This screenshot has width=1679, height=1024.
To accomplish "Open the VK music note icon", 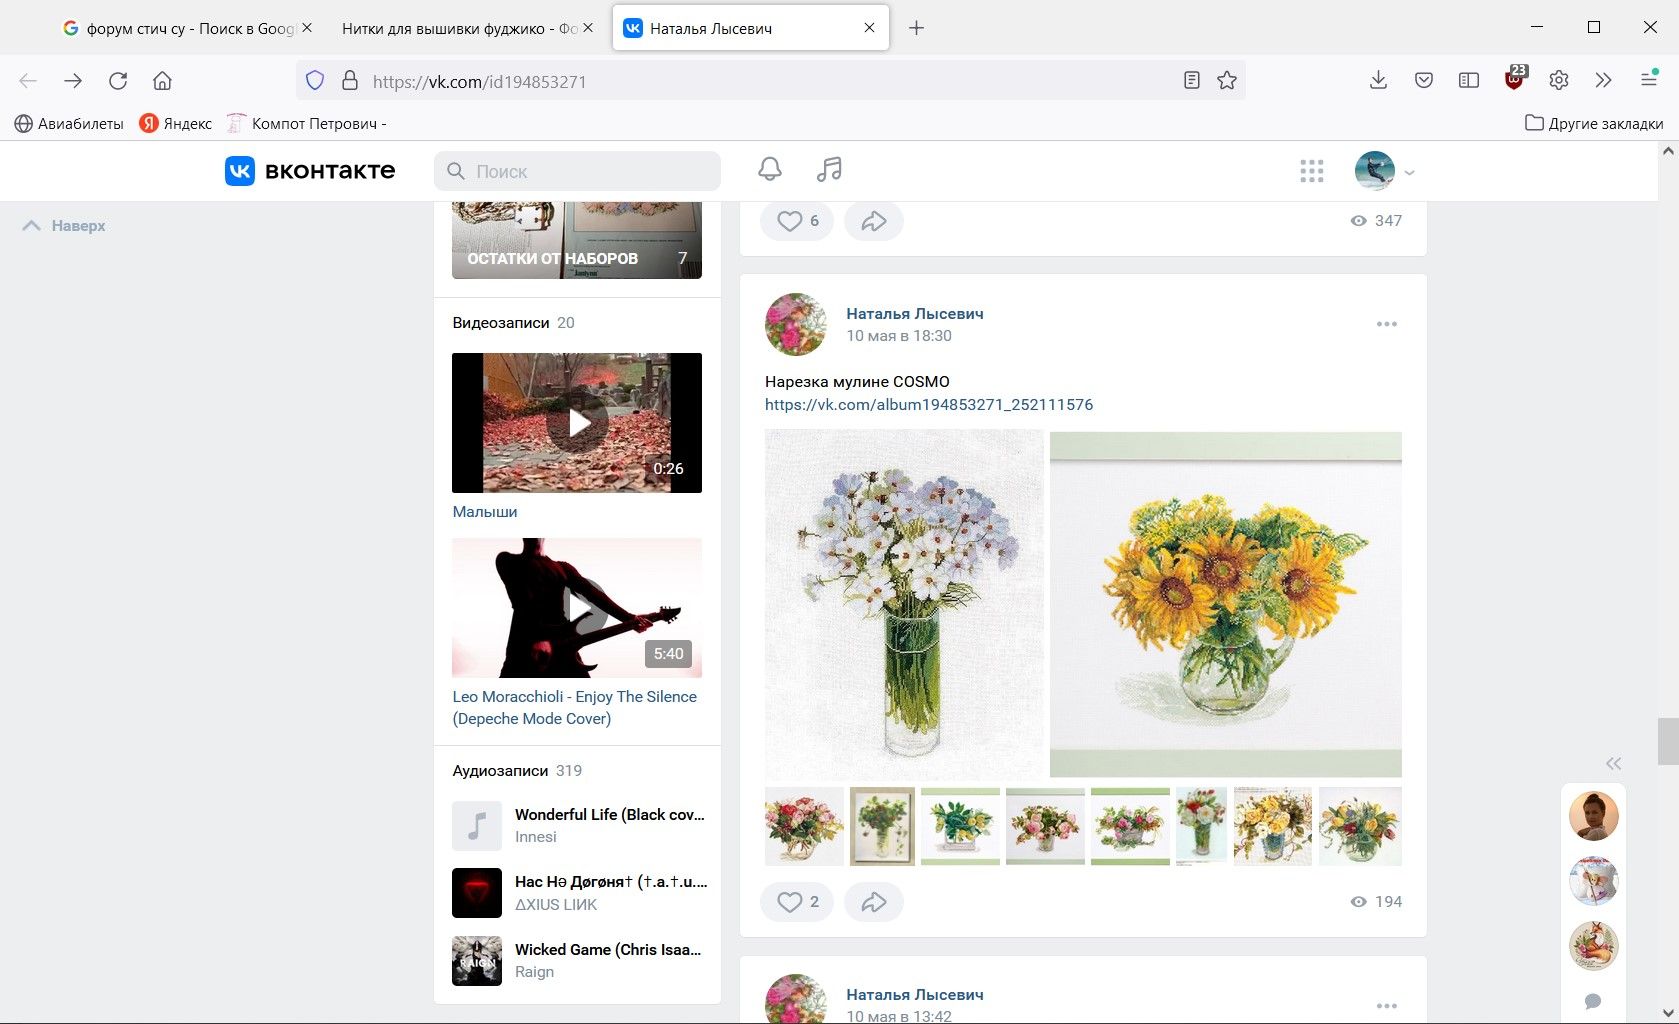I will click(x=829, y=170).
